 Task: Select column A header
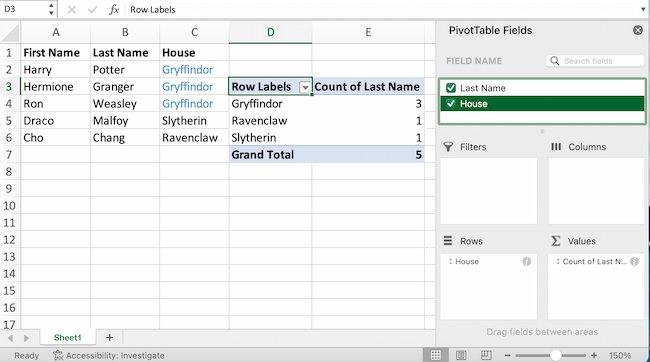click(x=56, y=32)
